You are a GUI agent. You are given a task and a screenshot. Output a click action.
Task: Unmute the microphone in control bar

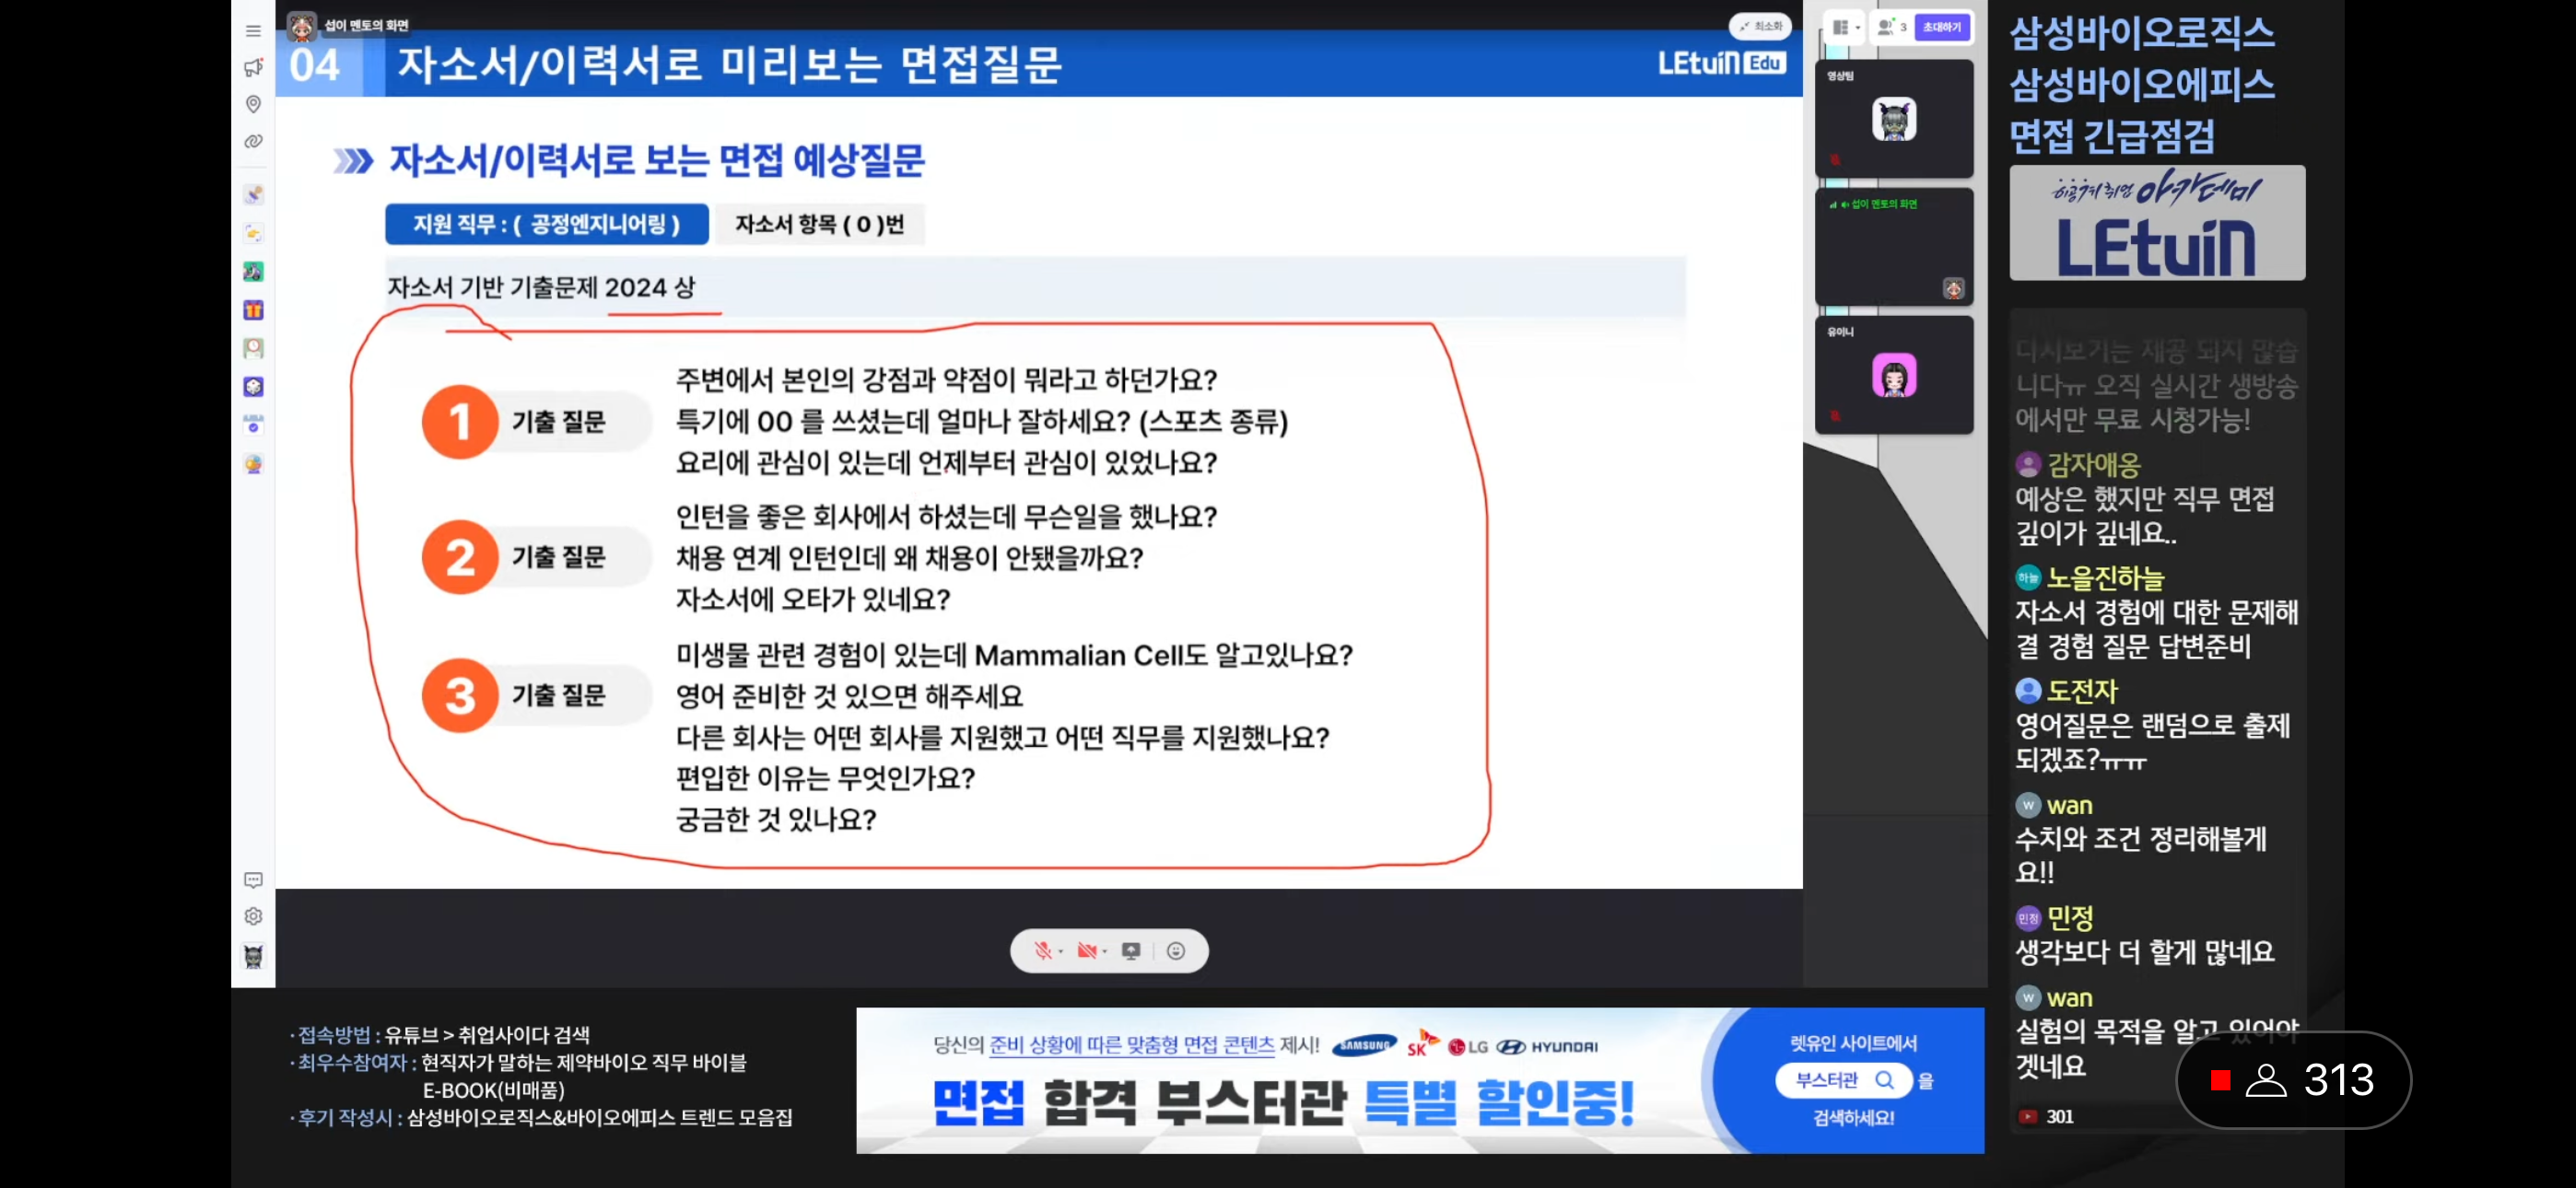[1042, 951]
